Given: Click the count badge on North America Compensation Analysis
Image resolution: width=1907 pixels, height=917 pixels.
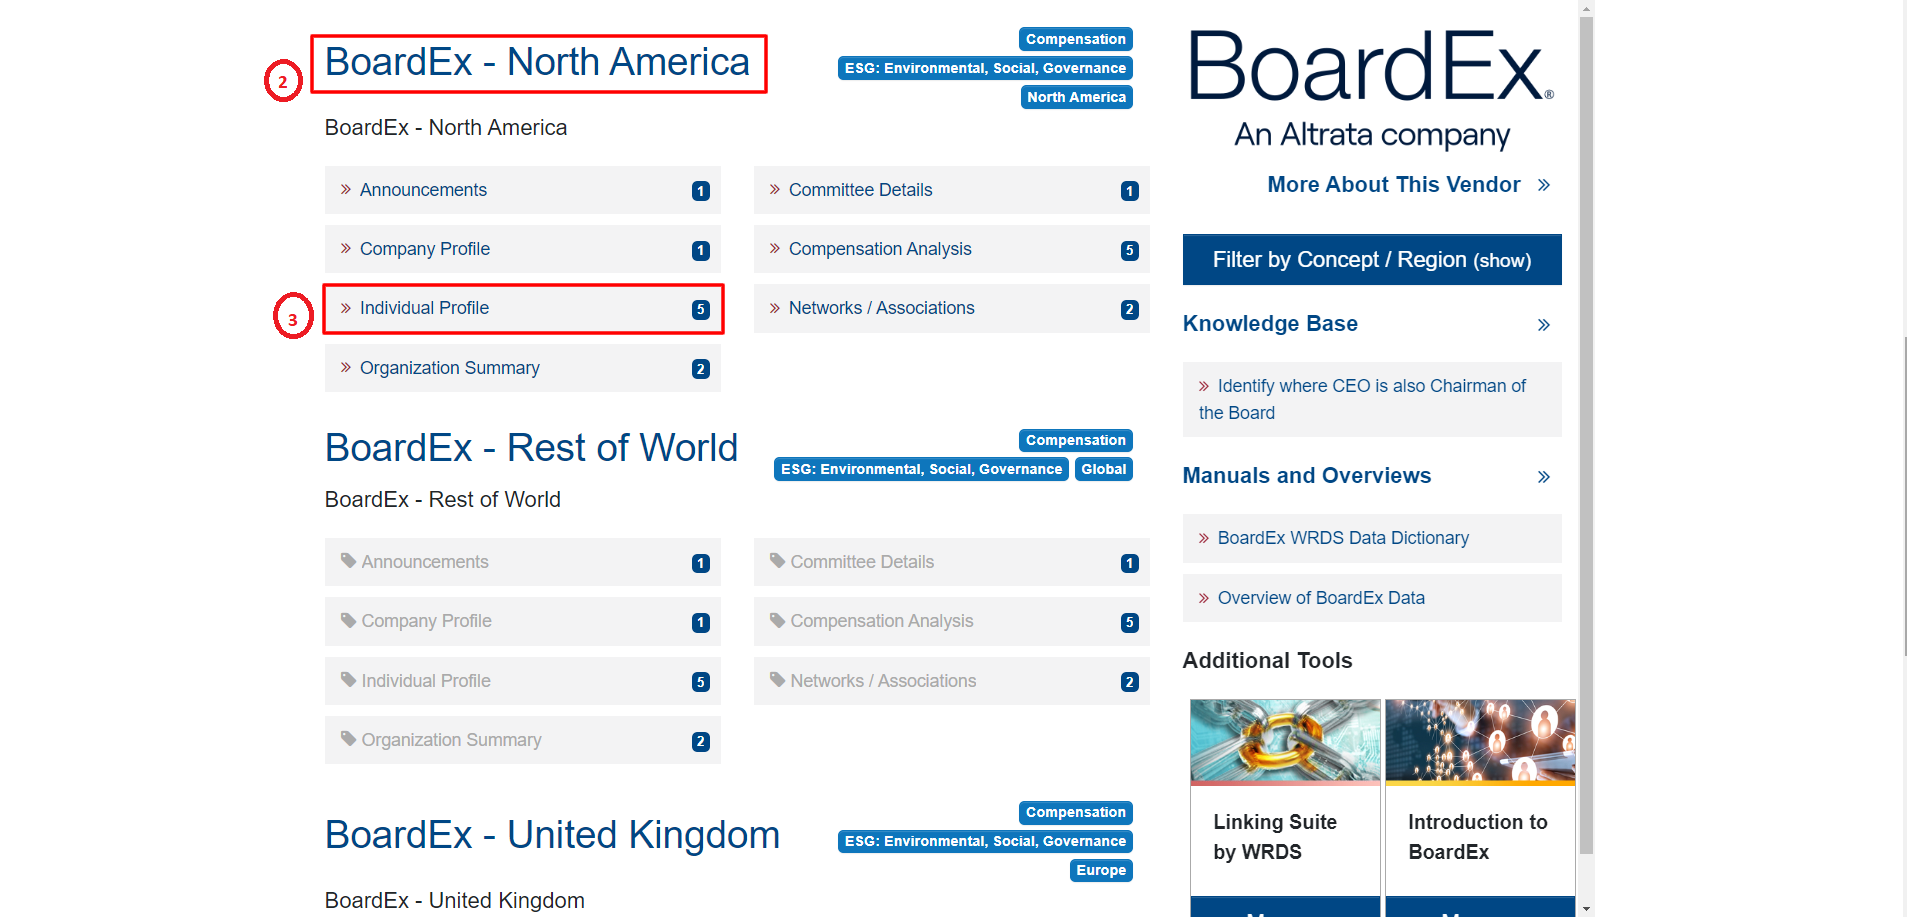Looking at the screenshot, I should point(1130,251).
